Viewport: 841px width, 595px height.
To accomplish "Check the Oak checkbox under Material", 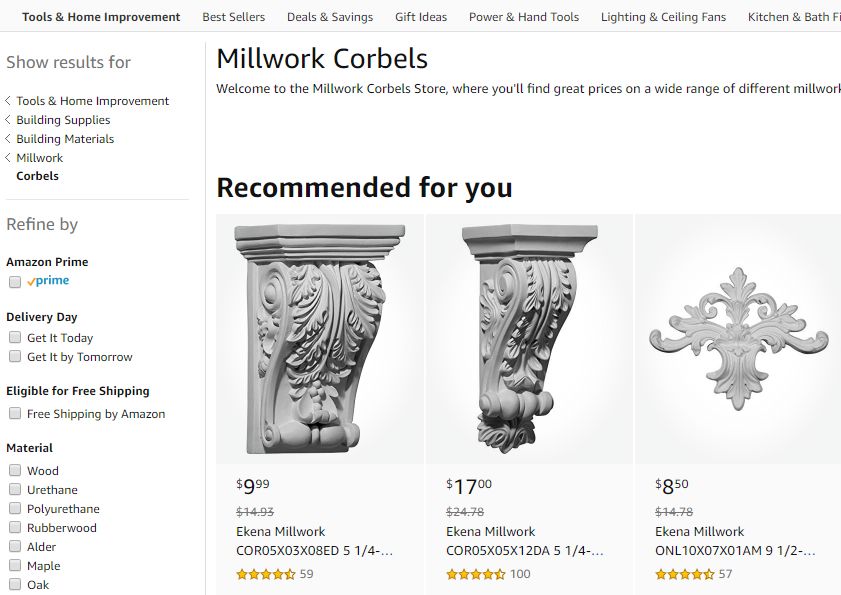I will 15,584.
